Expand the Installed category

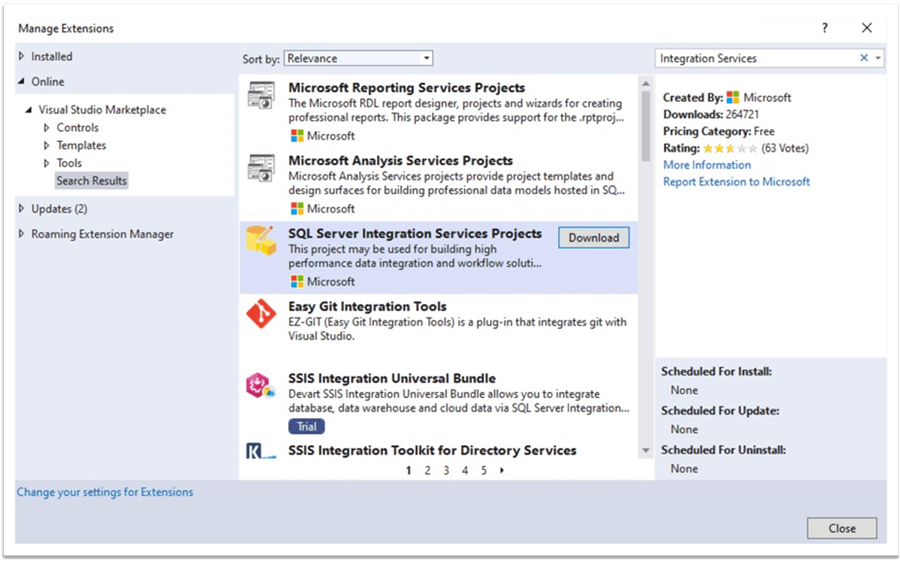(x=22, y=56)
